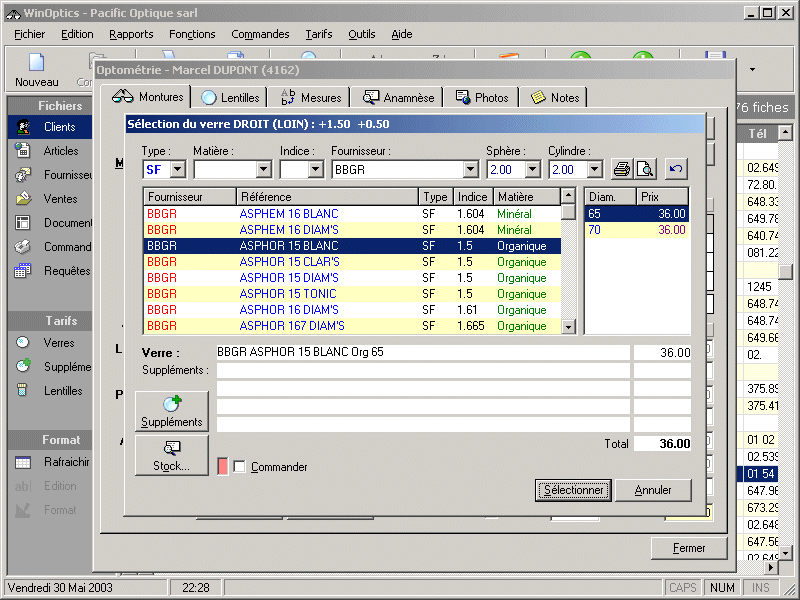The width and height of the screenshot is (800, 600).
Task: Click the blue undo arrow icon
Action: [x=677, y=169]
